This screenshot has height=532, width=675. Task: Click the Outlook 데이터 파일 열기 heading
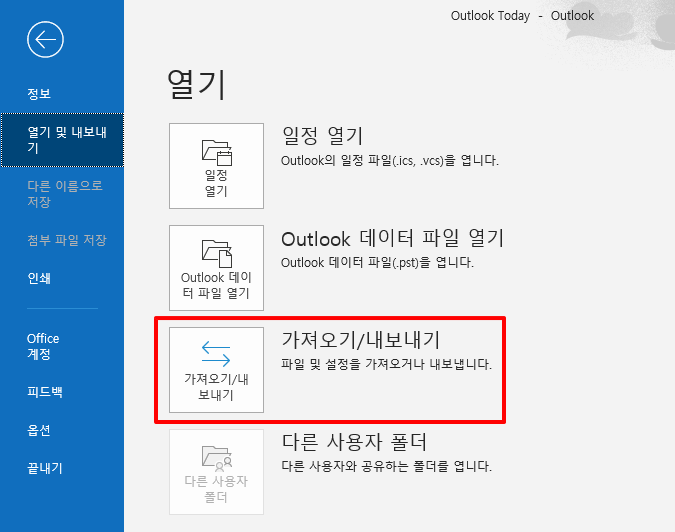click(392, 238)
